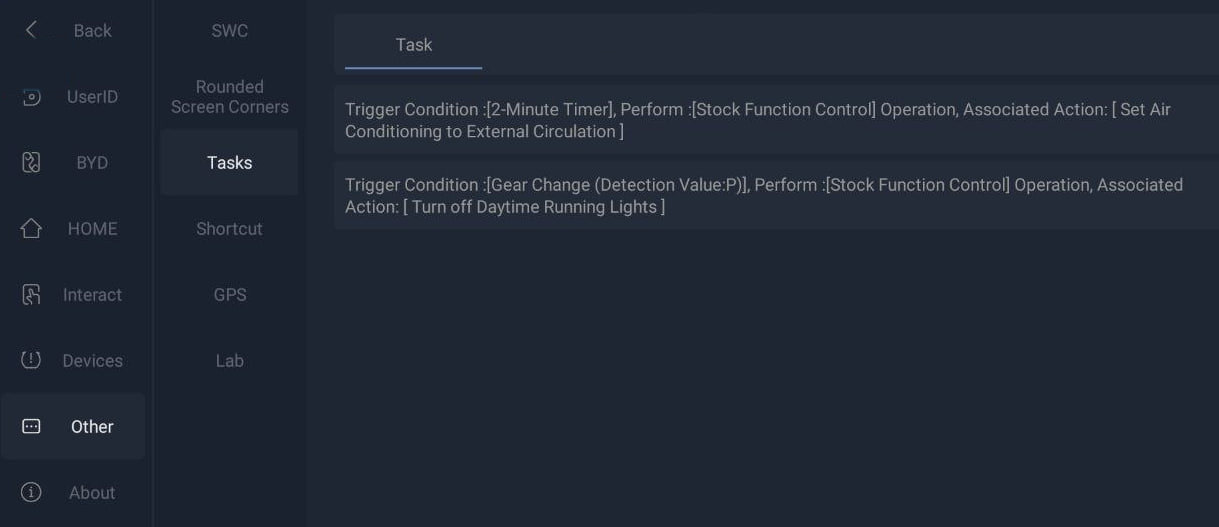Open the SWC submenu
The width and height of the screenshot is (1219, 527).
click(229, 31)
